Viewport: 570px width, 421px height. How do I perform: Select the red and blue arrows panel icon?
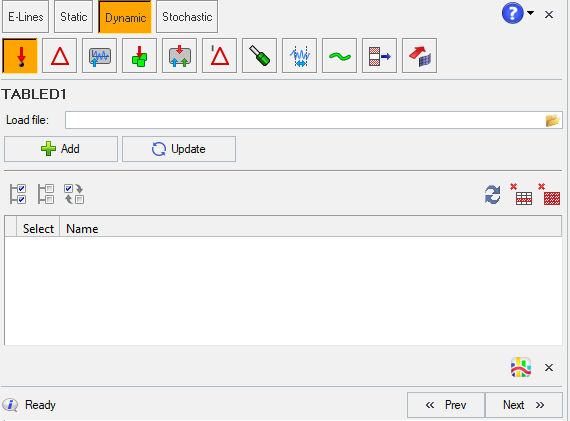[x=180, y=56]
